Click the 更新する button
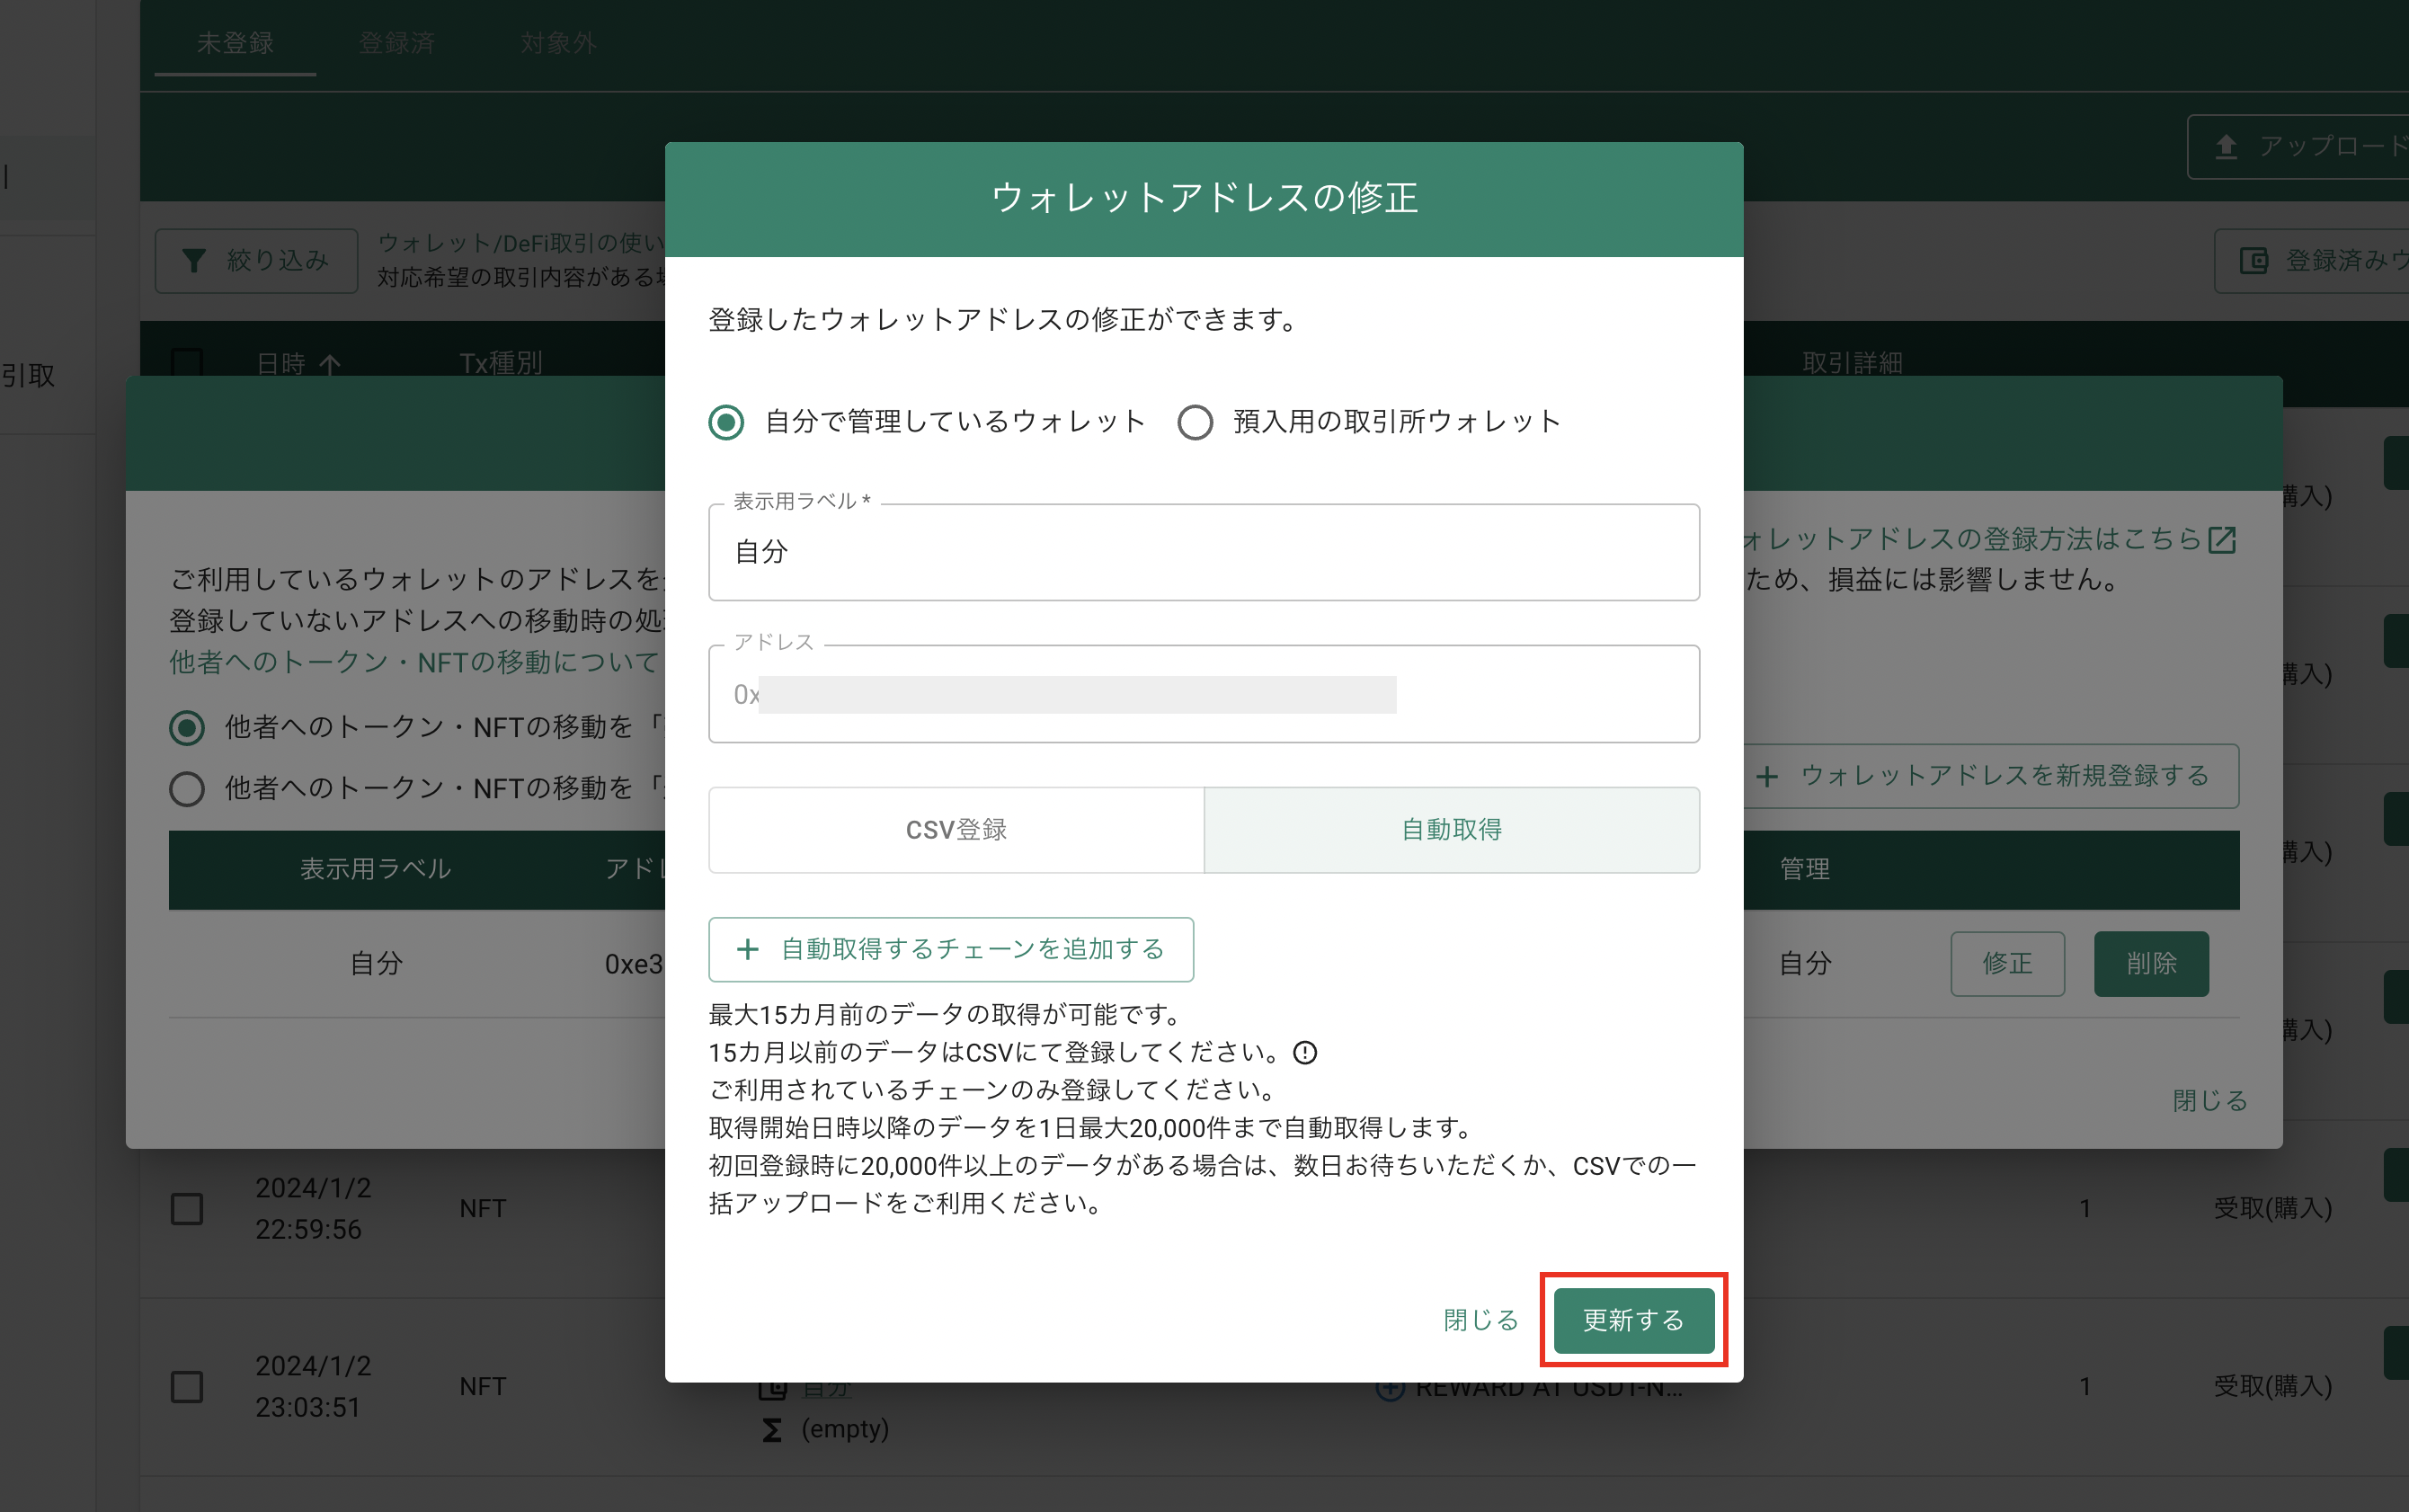Viewport: 2409px width, 1512px height. click(x=1633, y=1320)
